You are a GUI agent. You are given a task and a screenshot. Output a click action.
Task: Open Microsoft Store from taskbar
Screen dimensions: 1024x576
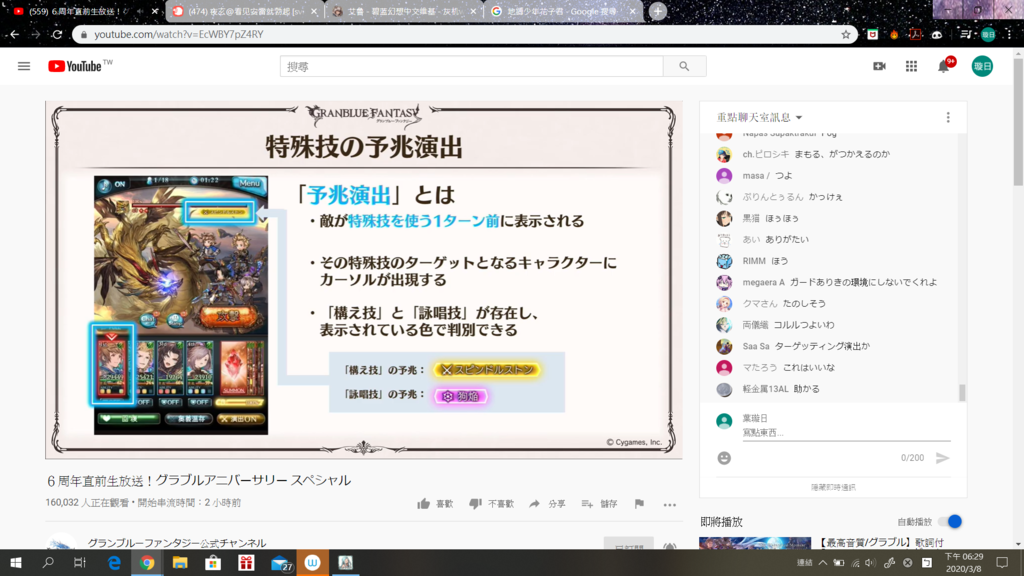(x=213, y=562)
